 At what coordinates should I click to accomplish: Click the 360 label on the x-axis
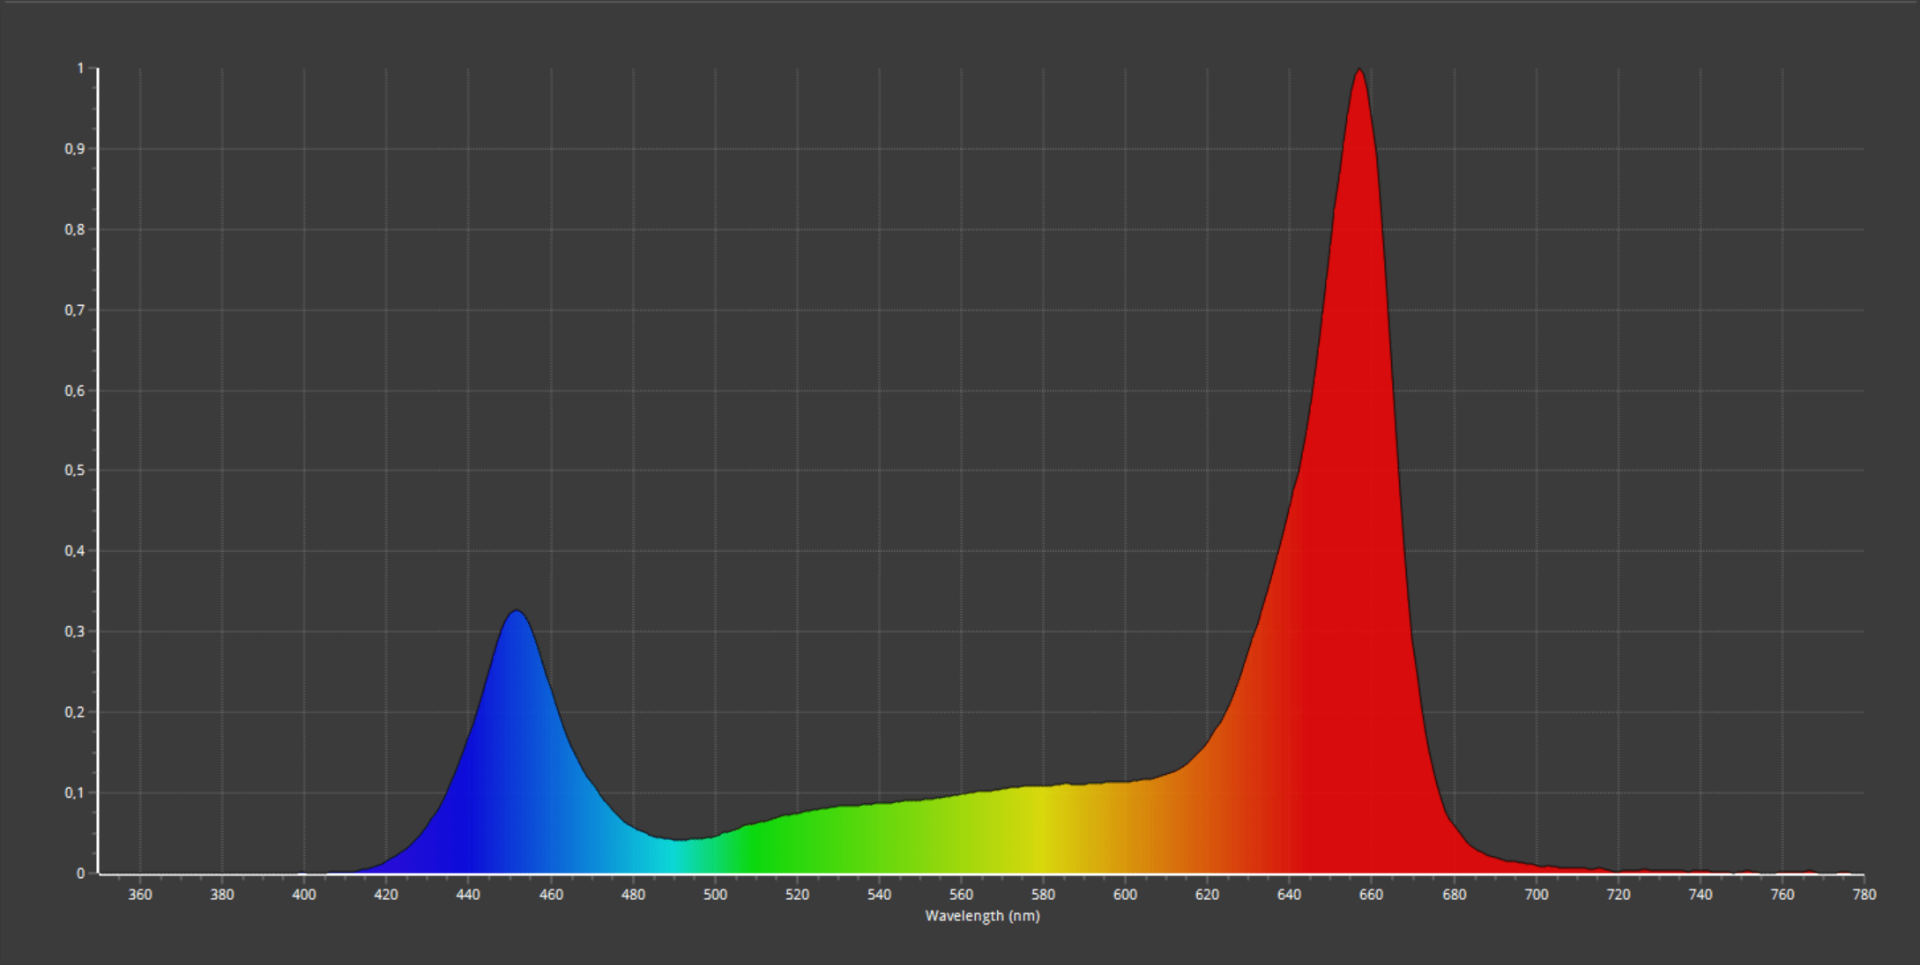(x=140, y=895)
